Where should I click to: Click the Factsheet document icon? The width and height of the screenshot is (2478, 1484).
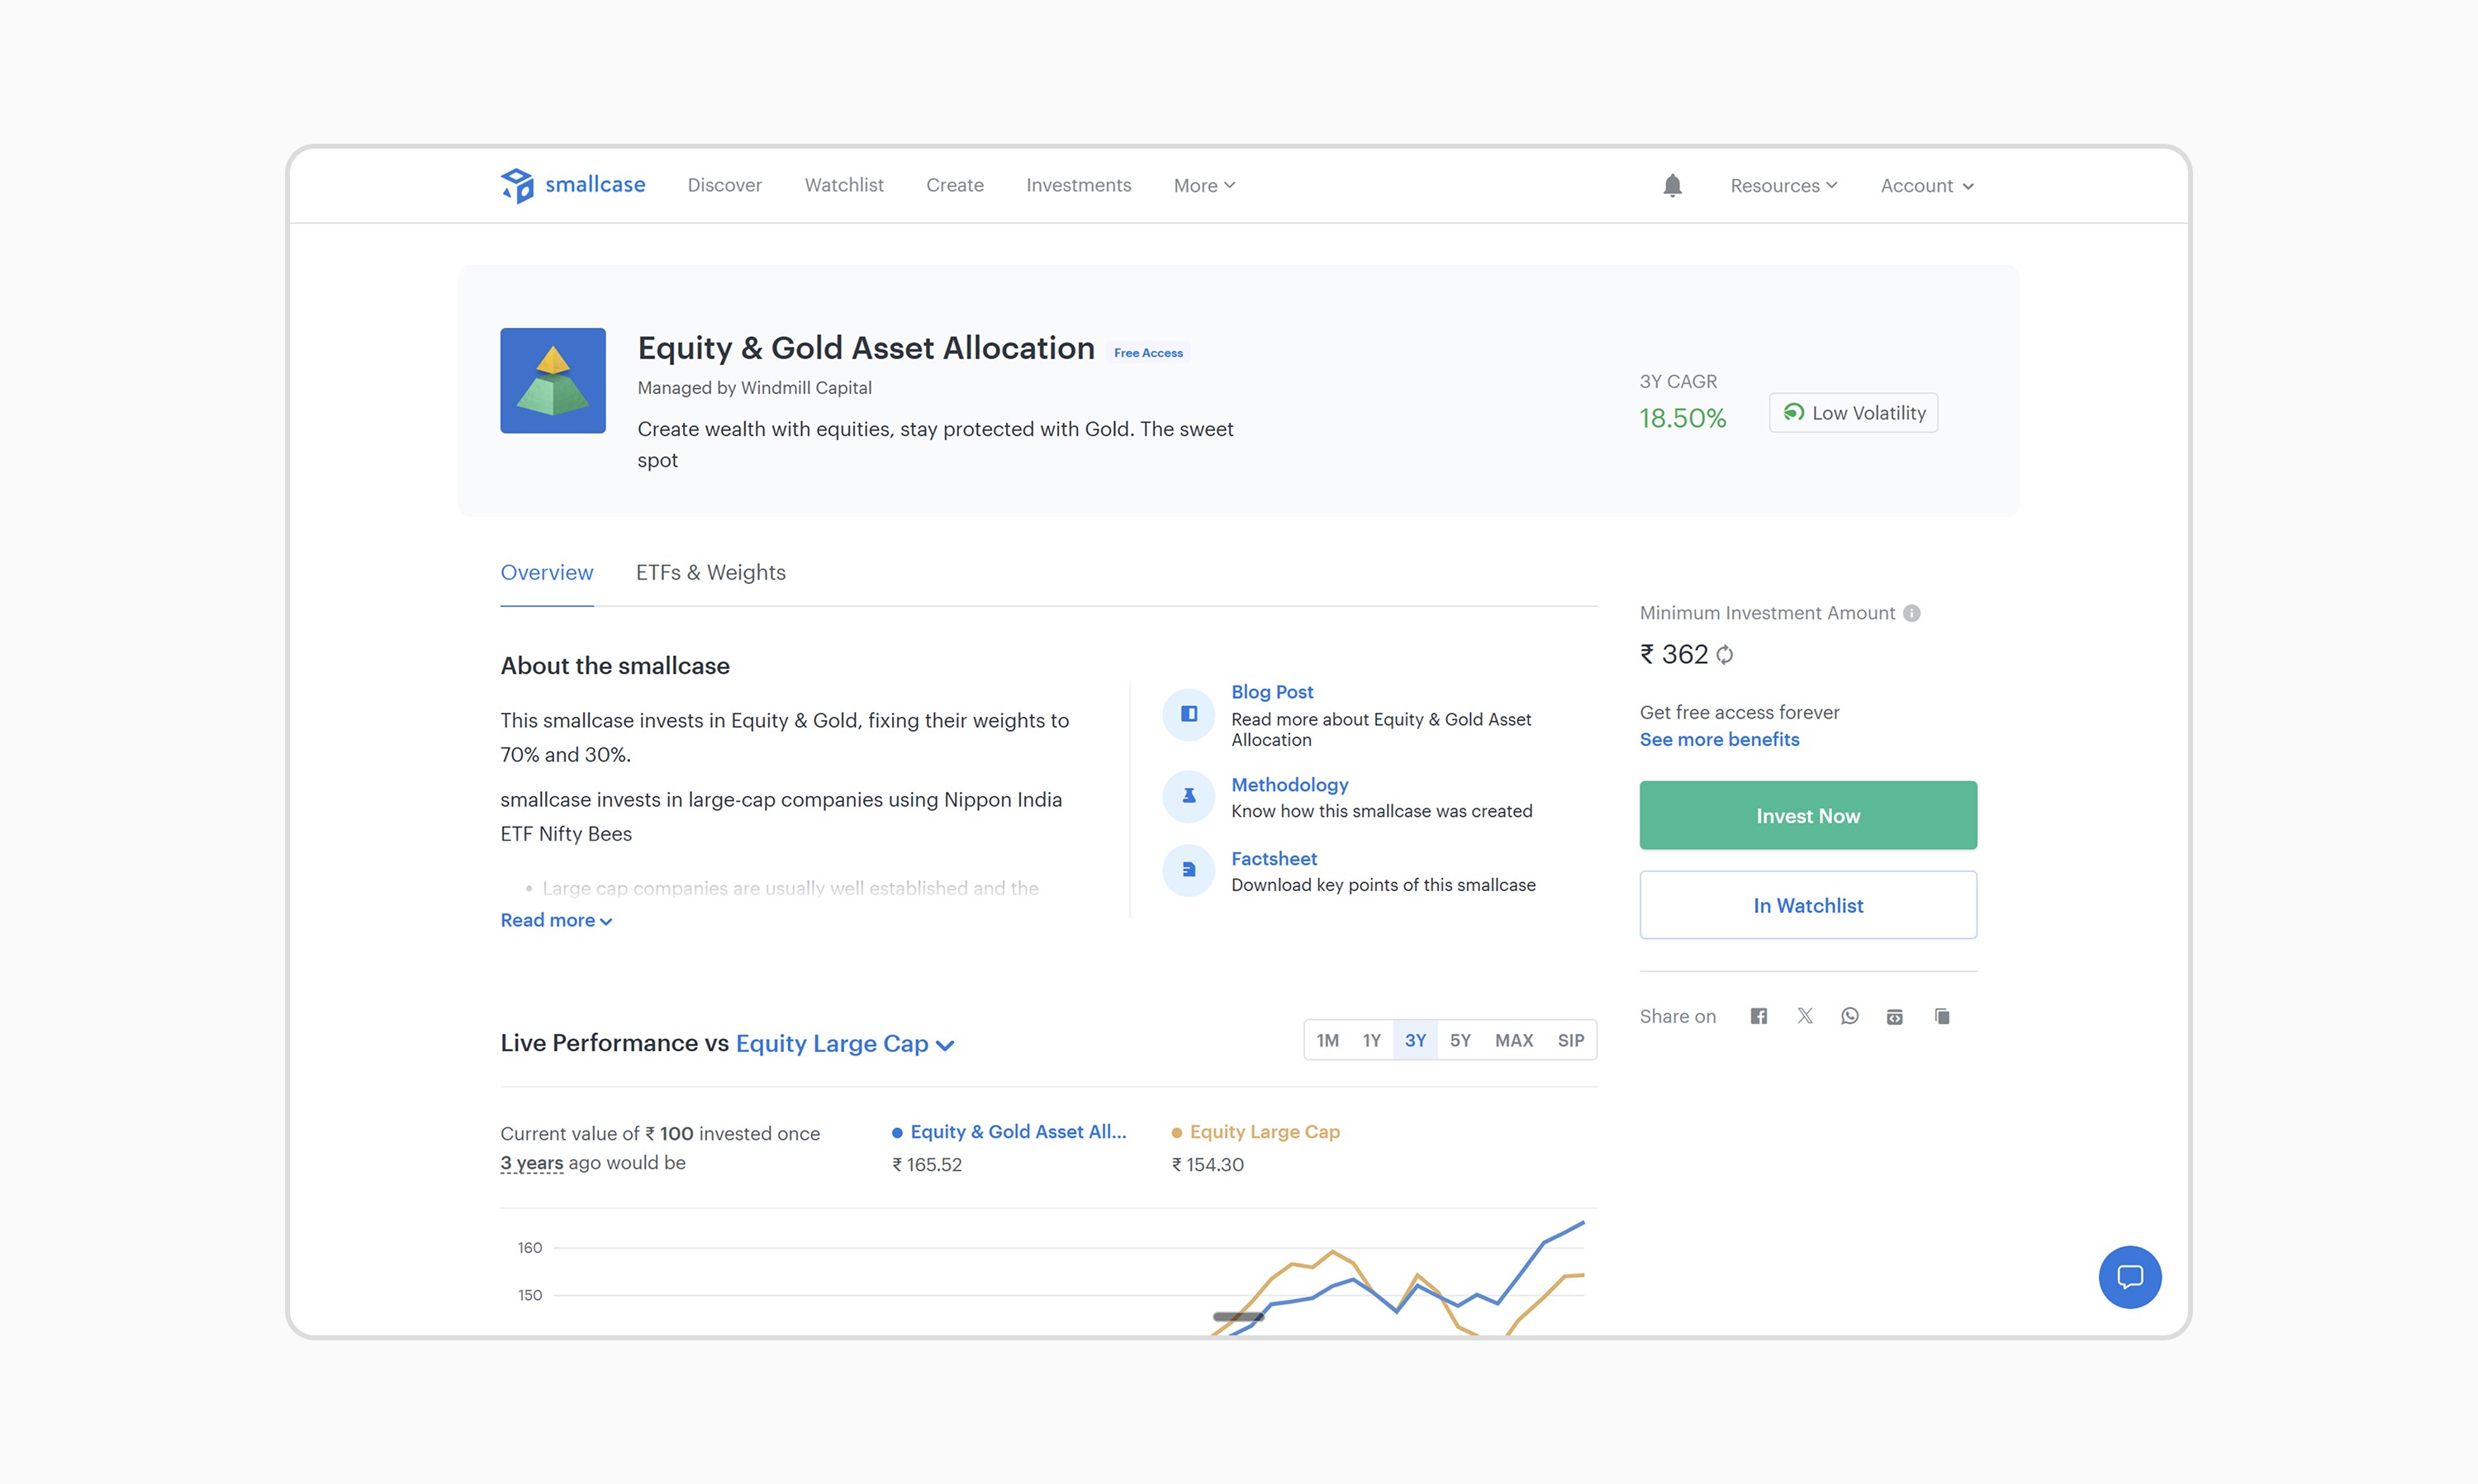point(1189,870)
